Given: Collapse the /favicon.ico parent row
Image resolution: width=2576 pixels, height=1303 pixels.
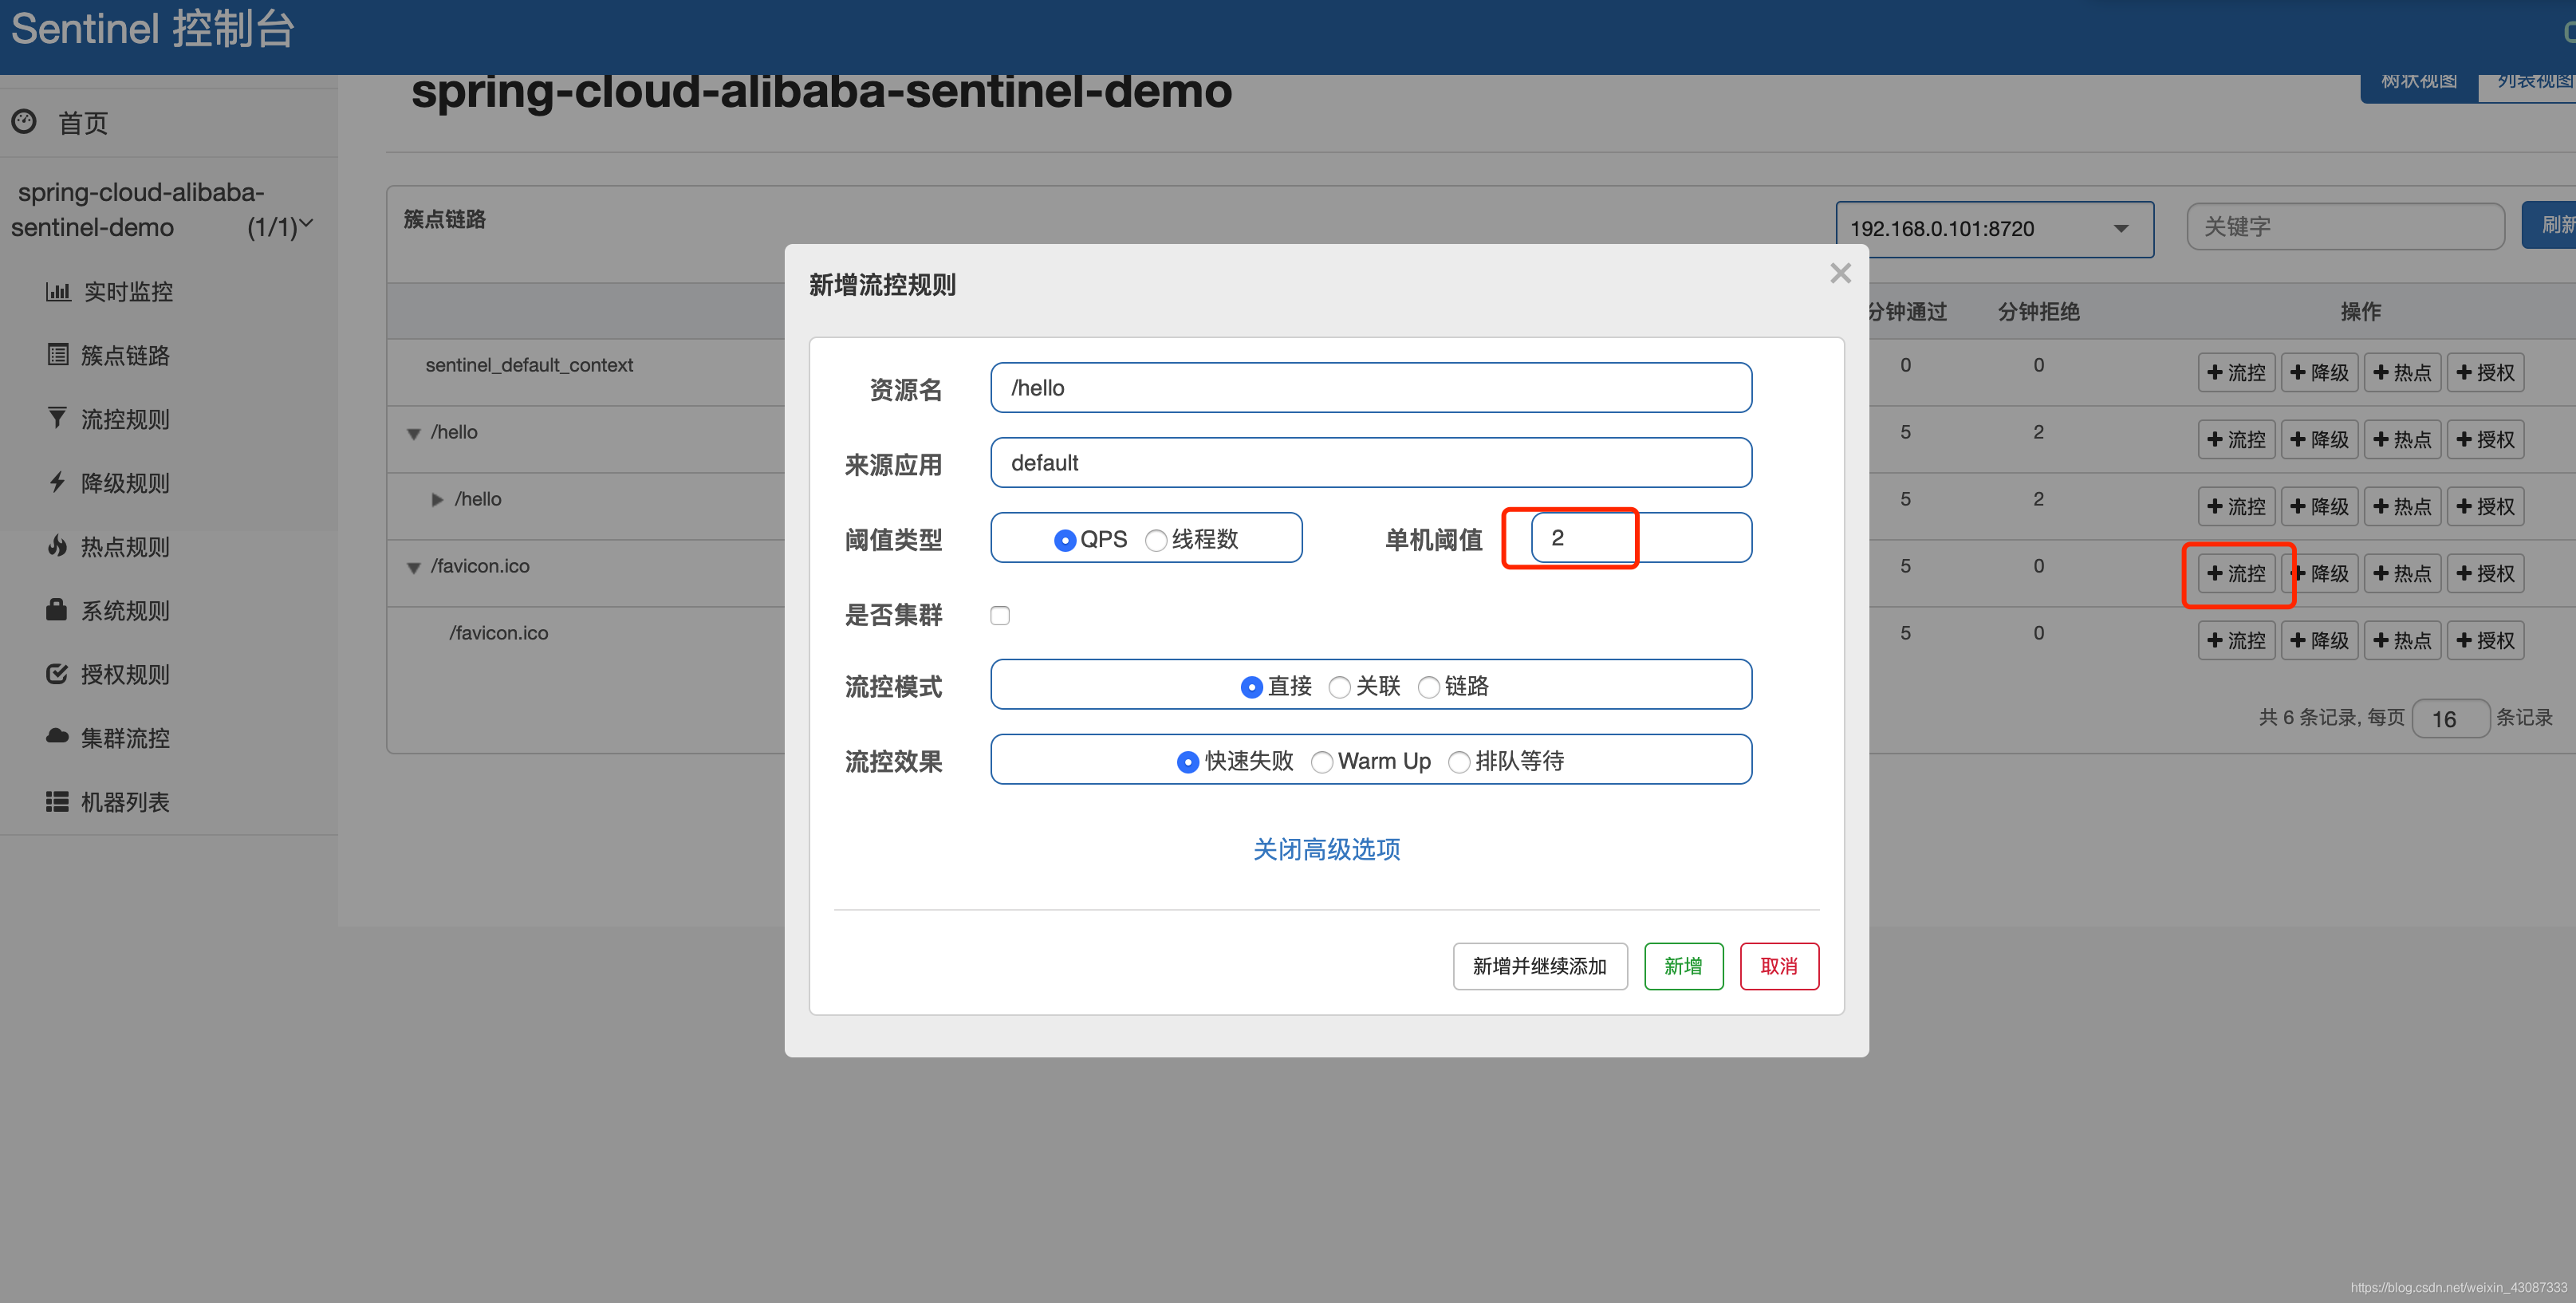Looking at the screenshot, I should coord(413,568).
